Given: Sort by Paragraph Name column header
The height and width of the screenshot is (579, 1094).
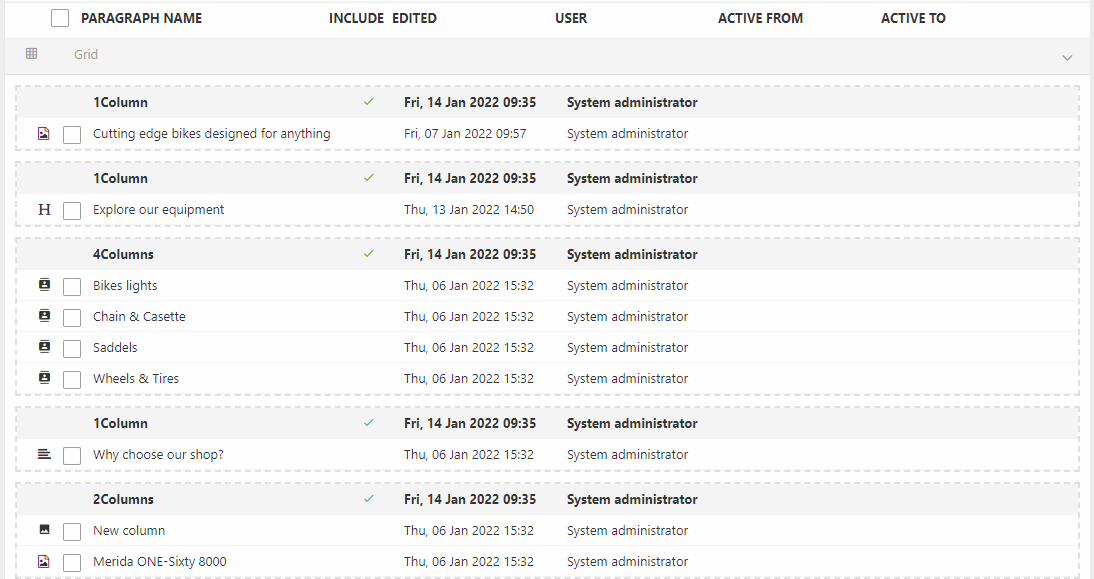Looking at the screenshot, I should click(141, 18).
